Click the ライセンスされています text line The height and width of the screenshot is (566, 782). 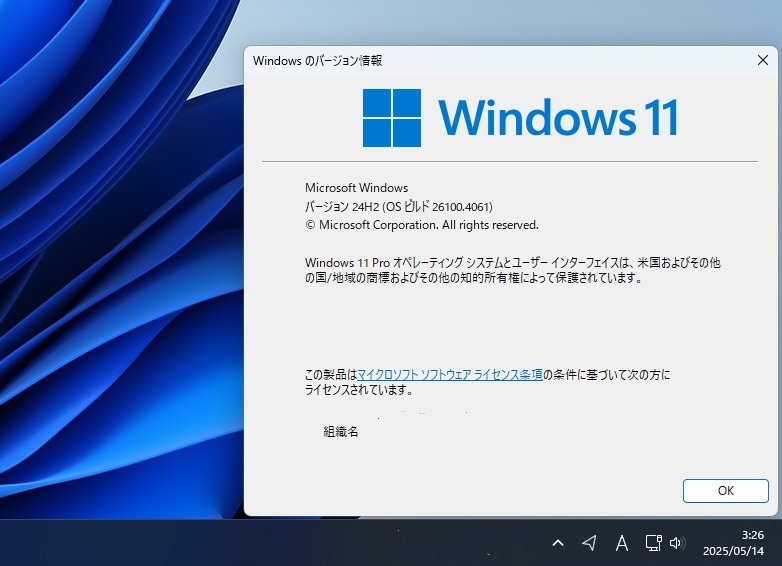(359, 390)
